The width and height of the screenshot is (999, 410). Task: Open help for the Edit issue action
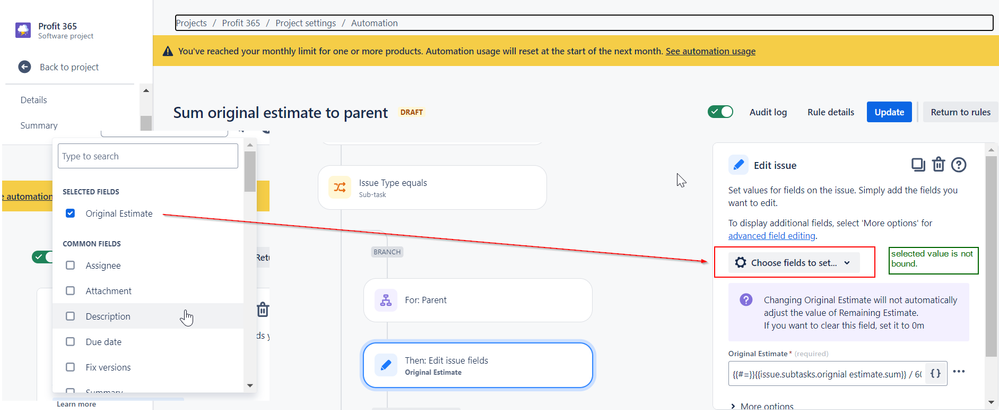point(958,165)
